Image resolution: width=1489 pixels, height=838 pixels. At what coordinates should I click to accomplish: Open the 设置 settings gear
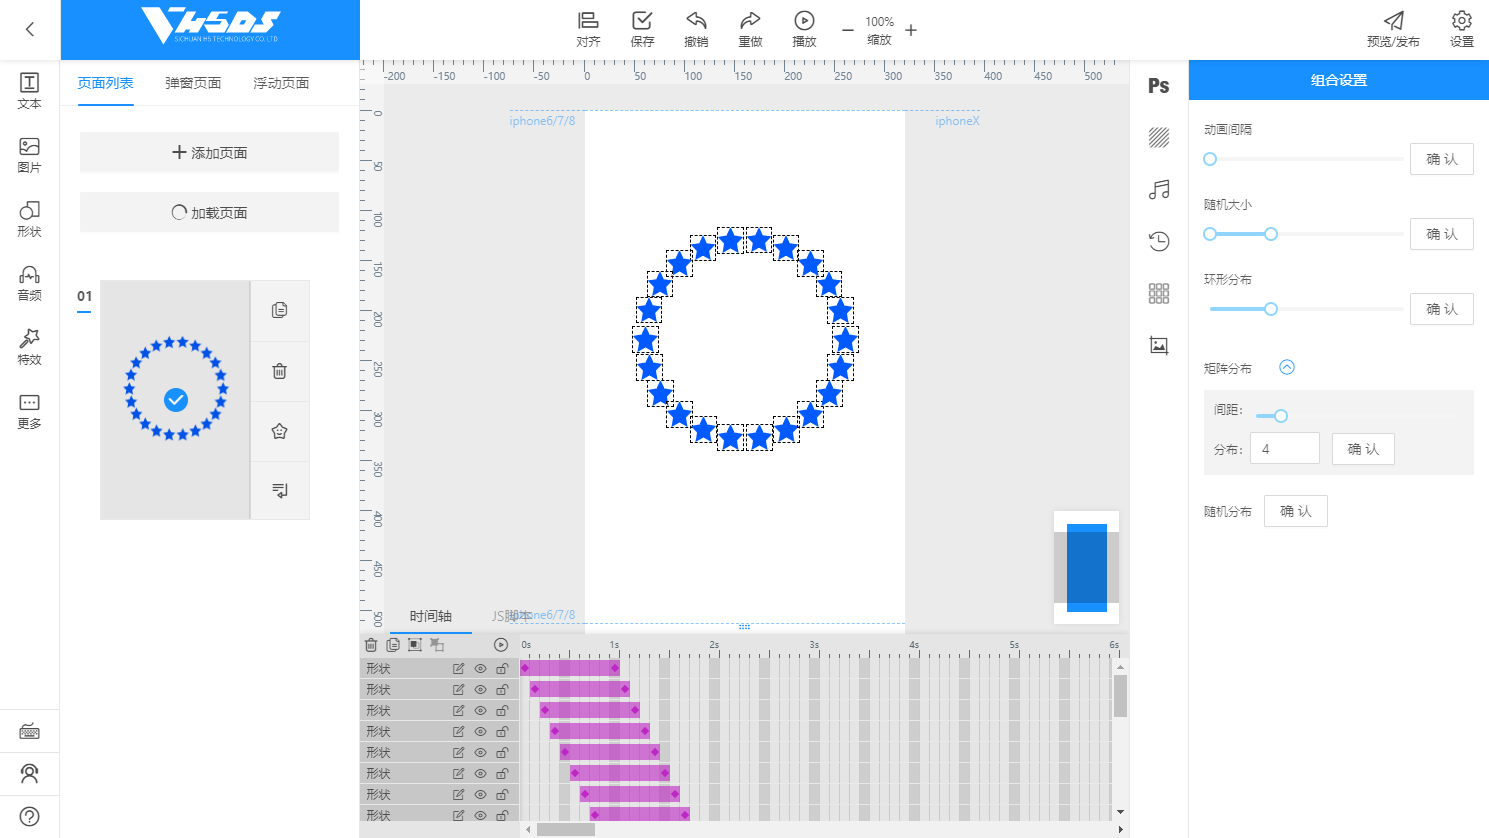point(1462,29)
